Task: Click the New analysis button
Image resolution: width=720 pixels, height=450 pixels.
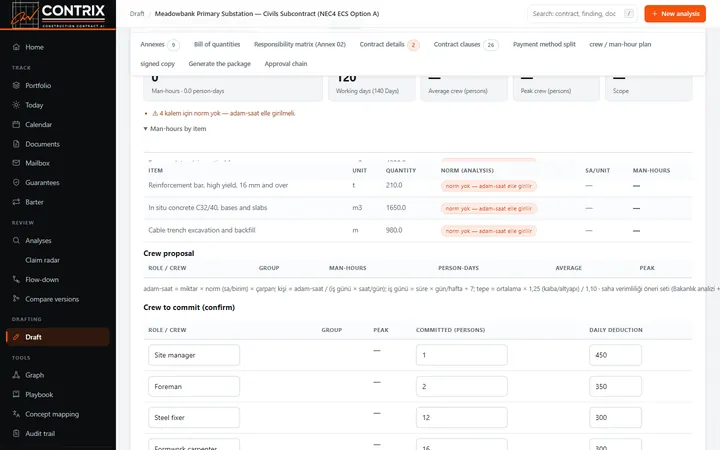Action: (675, 14)
